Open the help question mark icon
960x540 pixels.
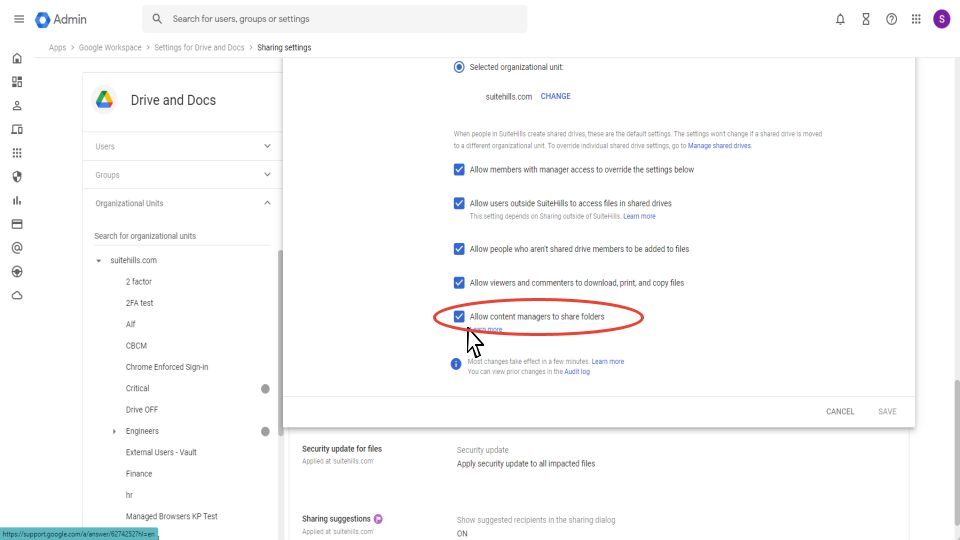click(891, 19)
